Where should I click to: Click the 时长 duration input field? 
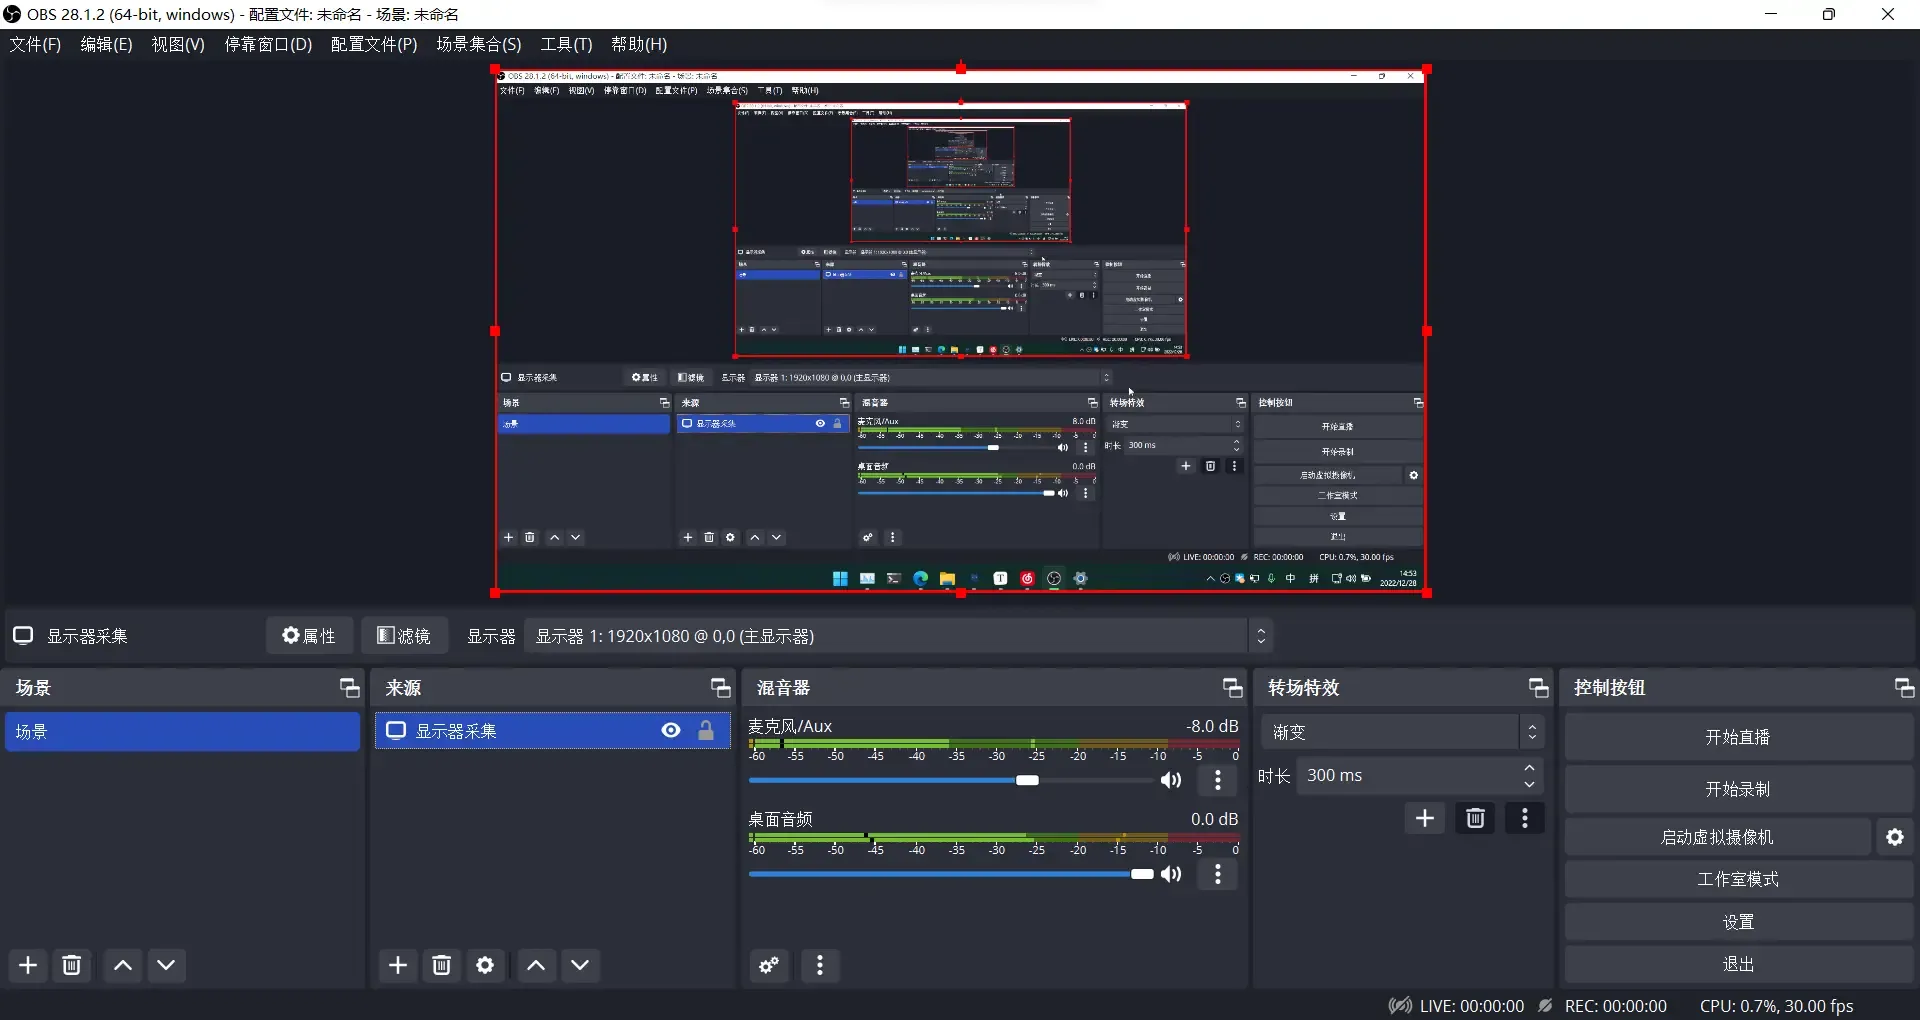click(x=1408, y=776)
